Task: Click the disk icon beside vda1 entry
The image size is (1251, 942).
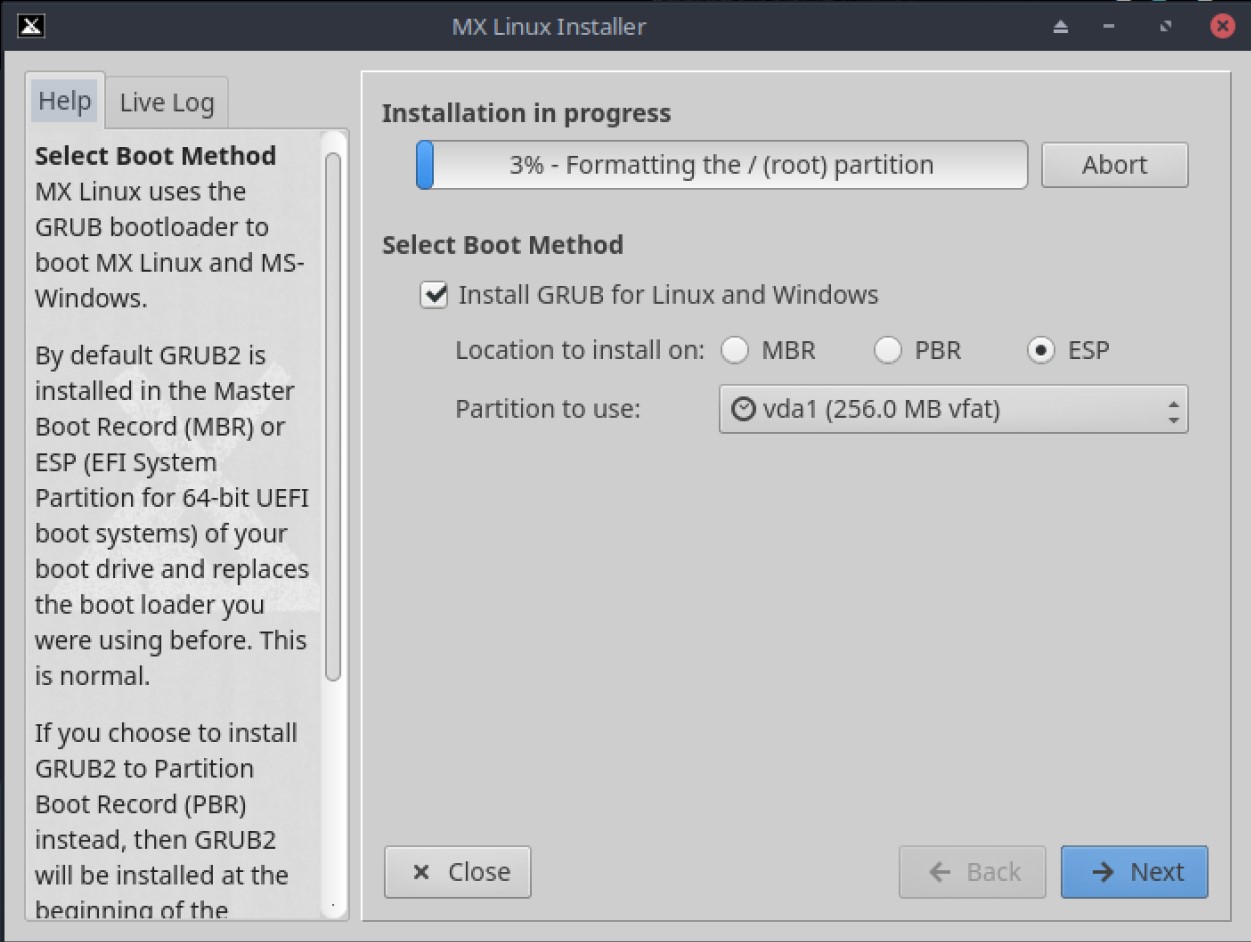Action: tap(743, 409)
